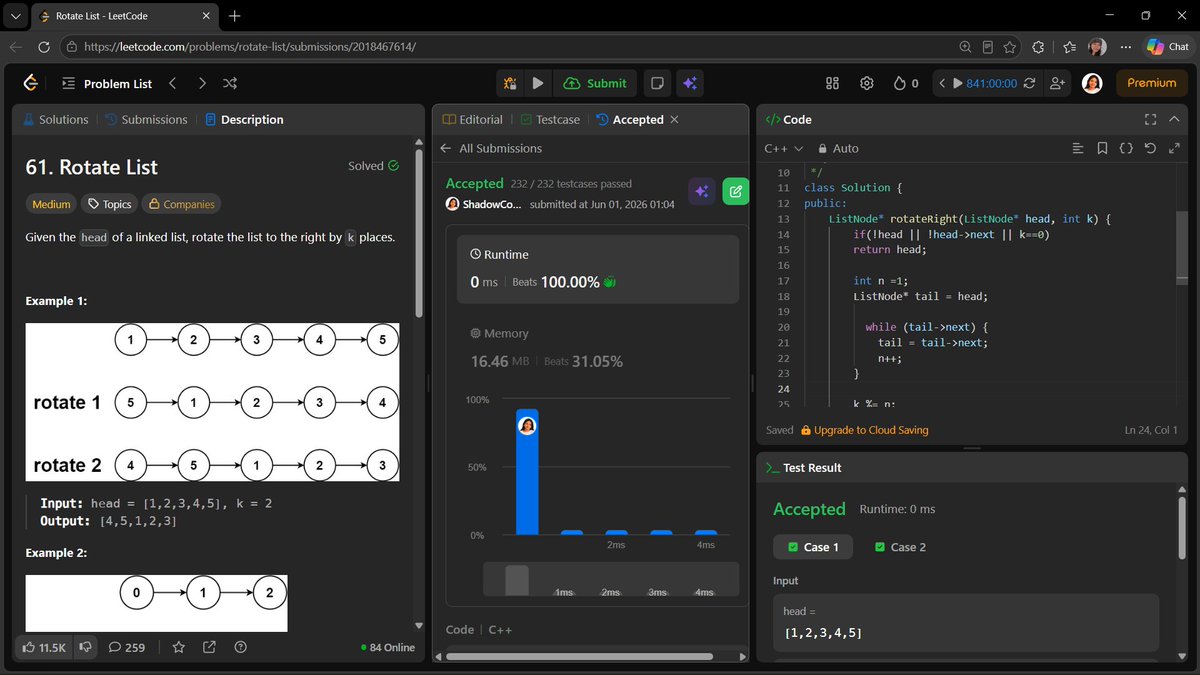Viewport: 1200px width, 675px height.
Task: Open the Problem List panel
Action: 107,83
